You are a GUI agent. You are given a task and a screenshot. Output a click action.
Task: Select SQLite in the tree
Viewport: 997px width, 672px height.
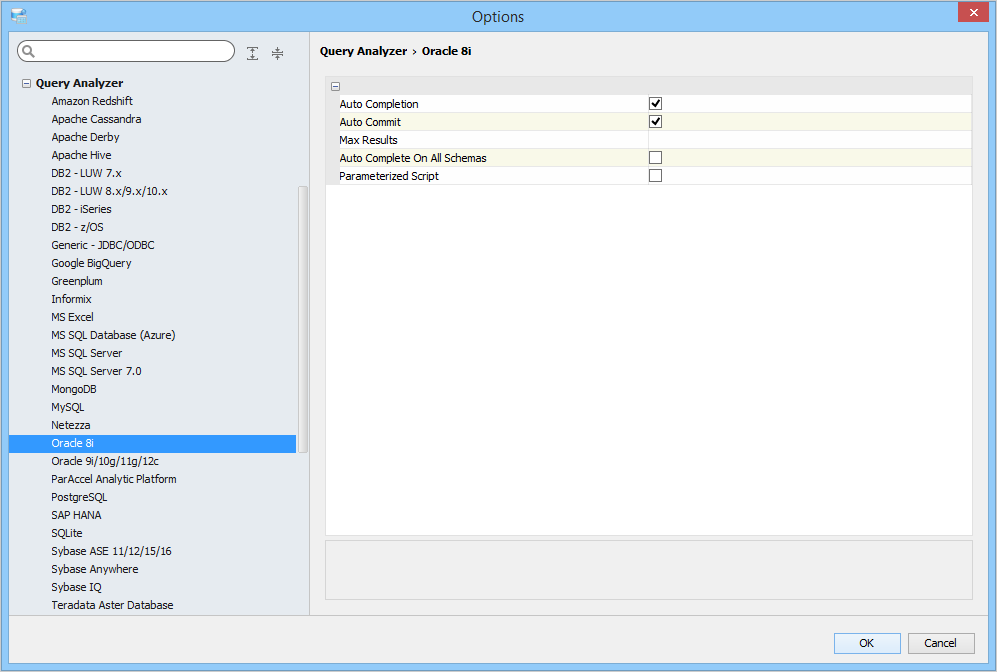click(67, 533)
